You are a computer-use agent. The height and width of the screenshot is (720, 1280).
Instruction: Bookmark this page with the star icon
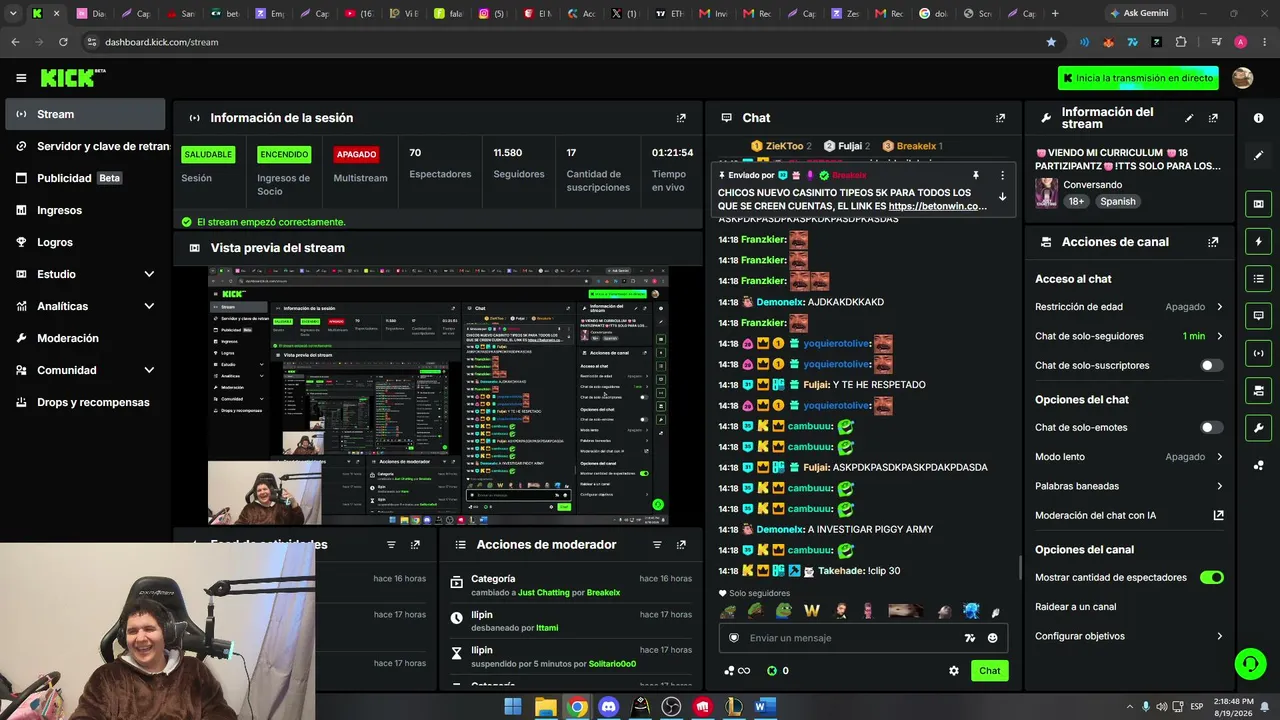[1051, 42]
